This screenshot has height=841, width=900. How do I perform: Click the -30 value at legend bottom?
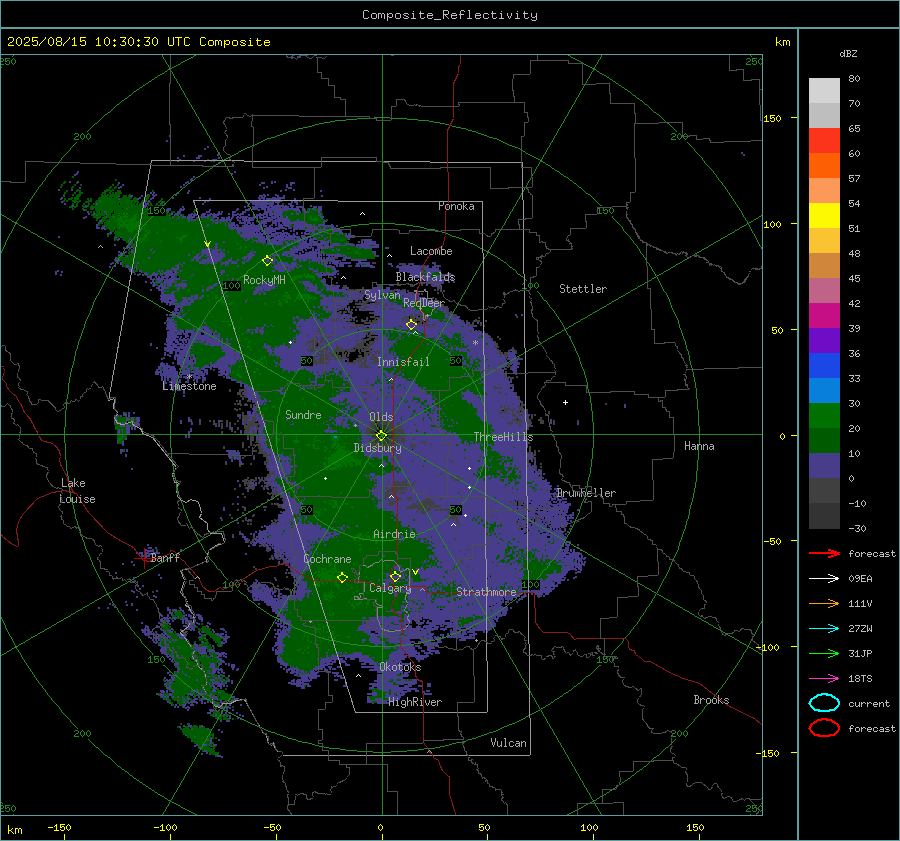tap(857, 528)
